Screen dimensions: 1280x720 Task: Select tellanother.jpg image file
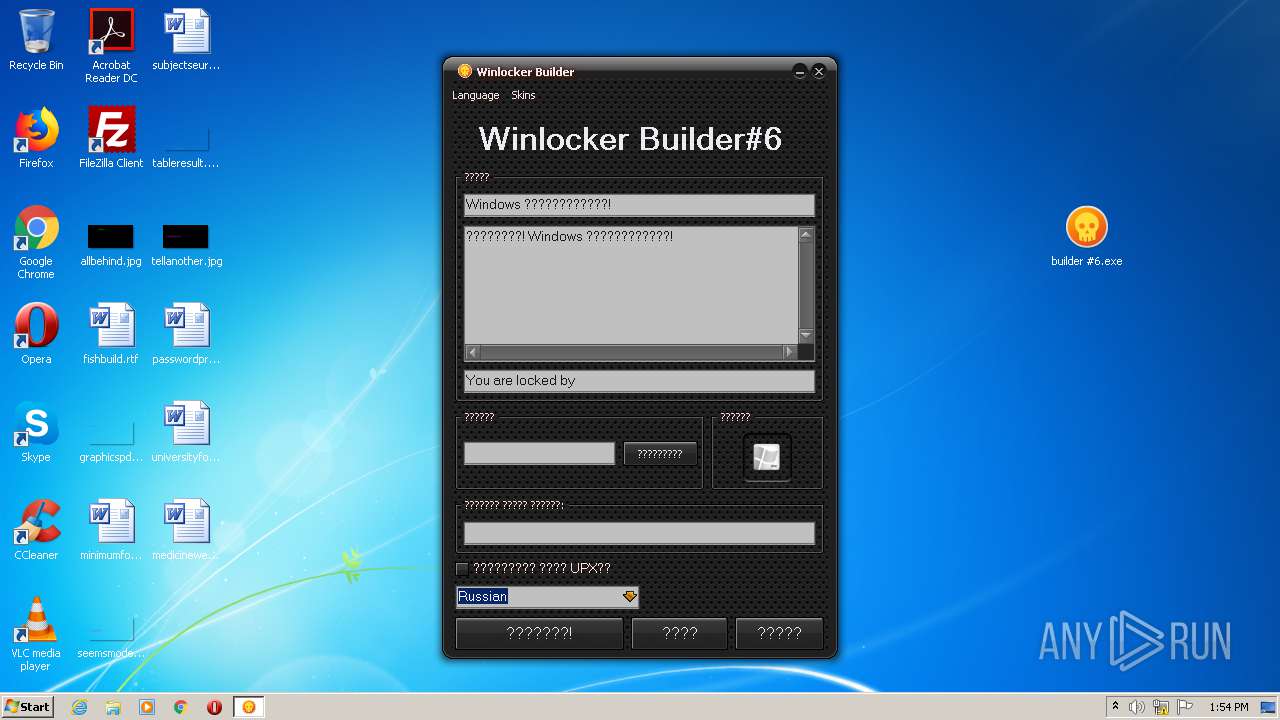tap(186, 245)
